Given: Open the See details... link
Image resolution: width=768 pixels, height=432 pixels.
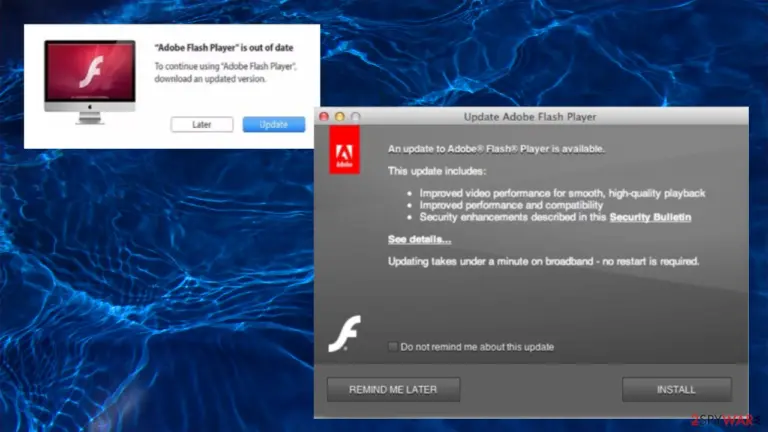Looking at the screenshot, I should (x=419, y=240).
